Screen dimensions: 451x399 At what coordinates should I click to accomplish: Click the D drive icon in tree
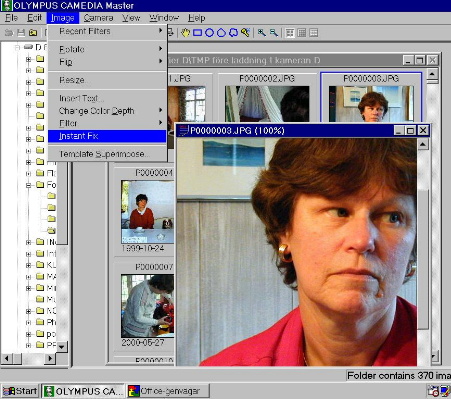[29, 47]
